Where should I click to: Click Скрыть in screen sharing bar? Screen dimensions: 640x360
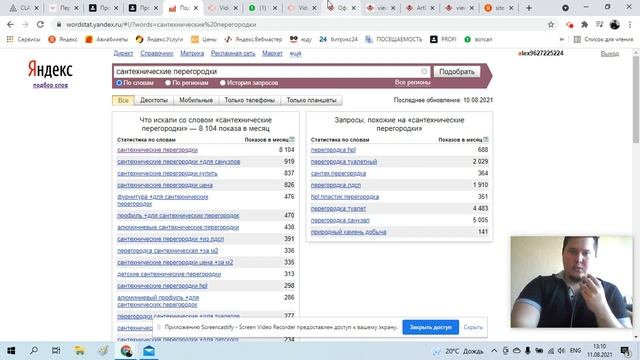473,327
